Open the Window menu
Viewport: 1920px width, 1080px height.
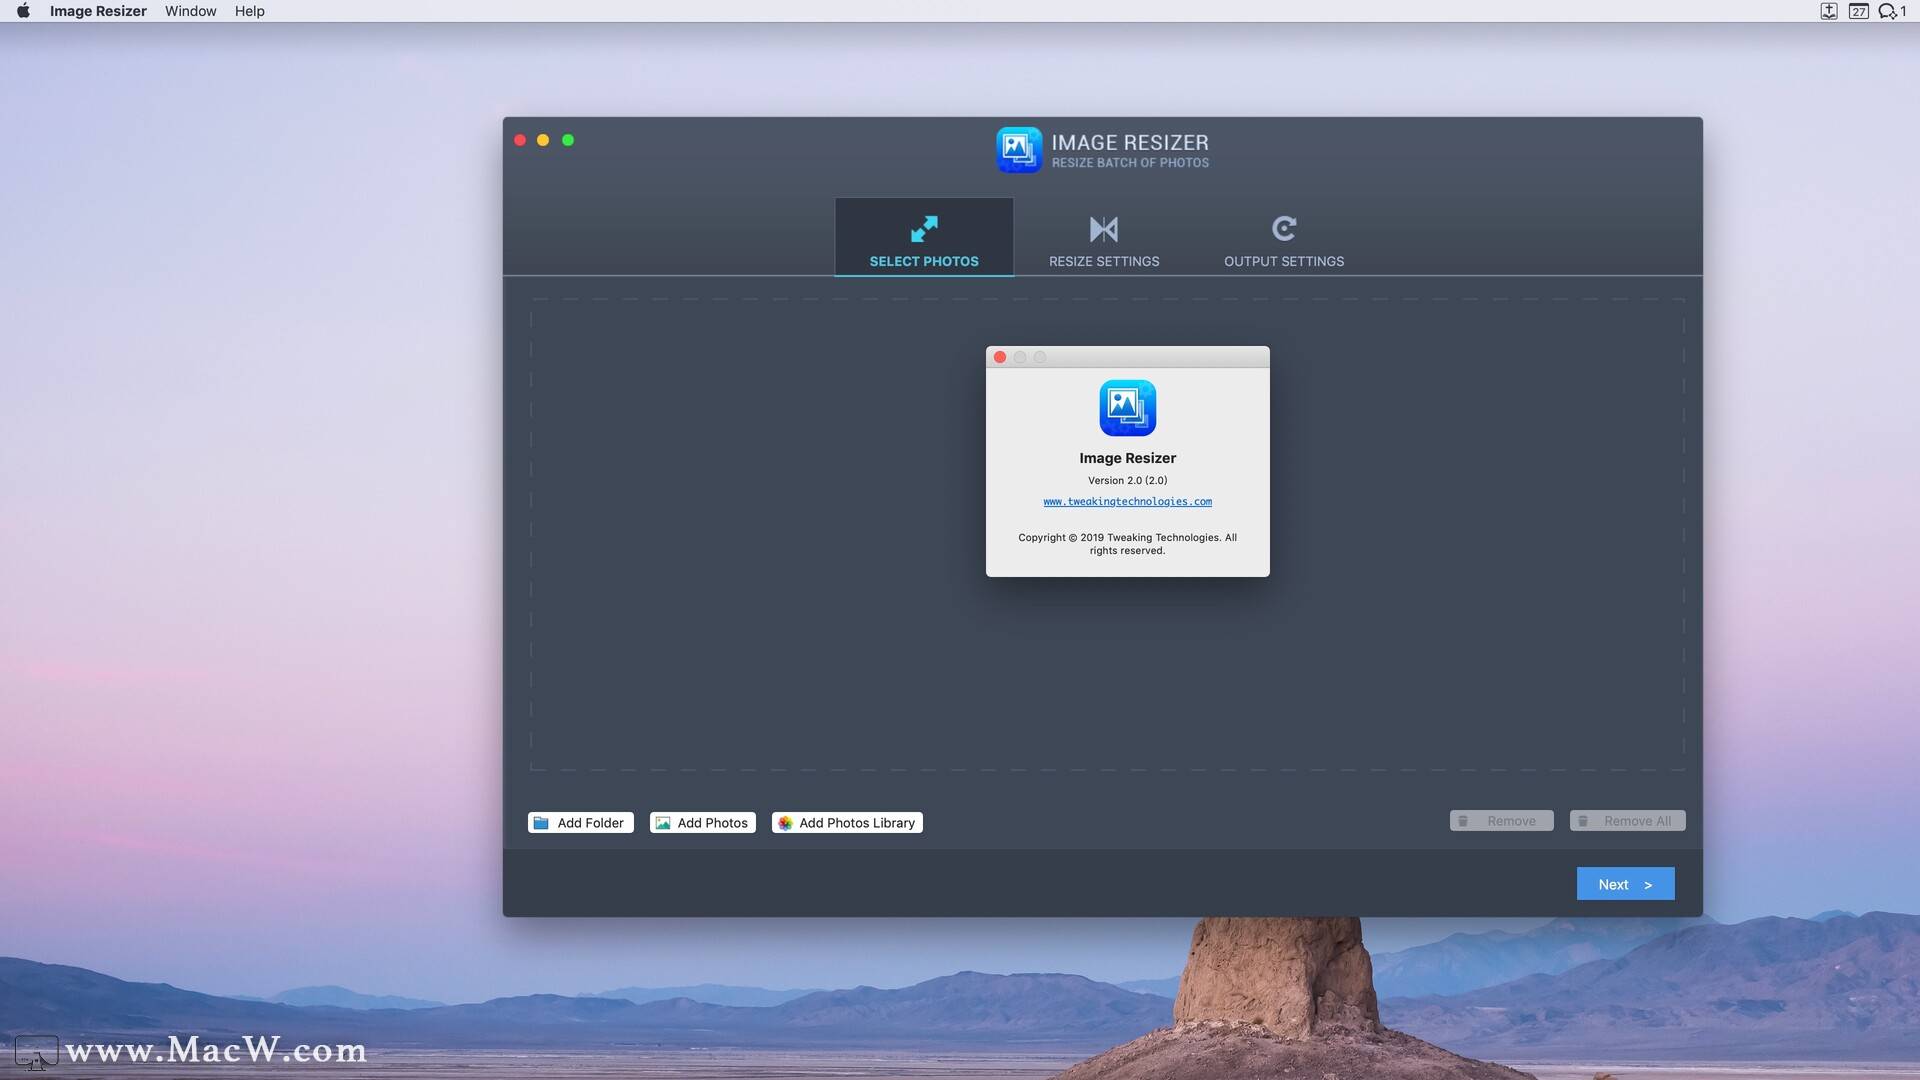pyautogui.click(x=190, y=11)
